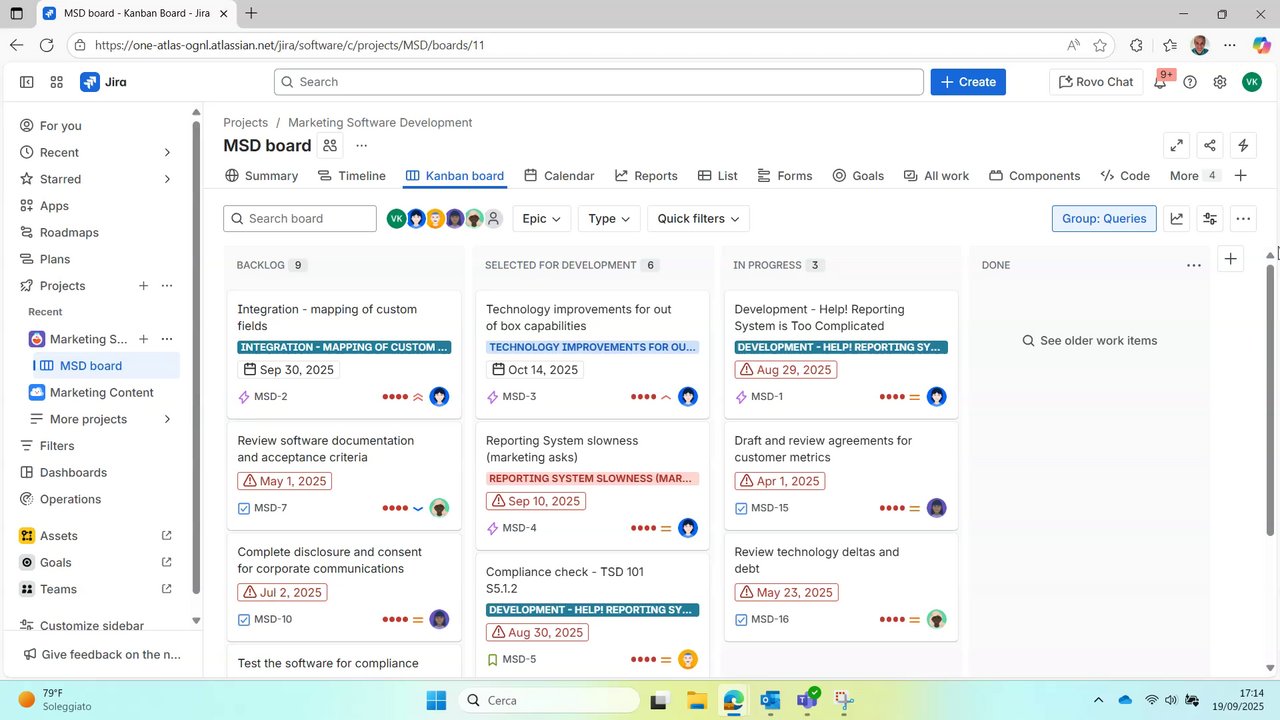Open Microsoft Outlook in taskbar

click(x=769, y=700)
